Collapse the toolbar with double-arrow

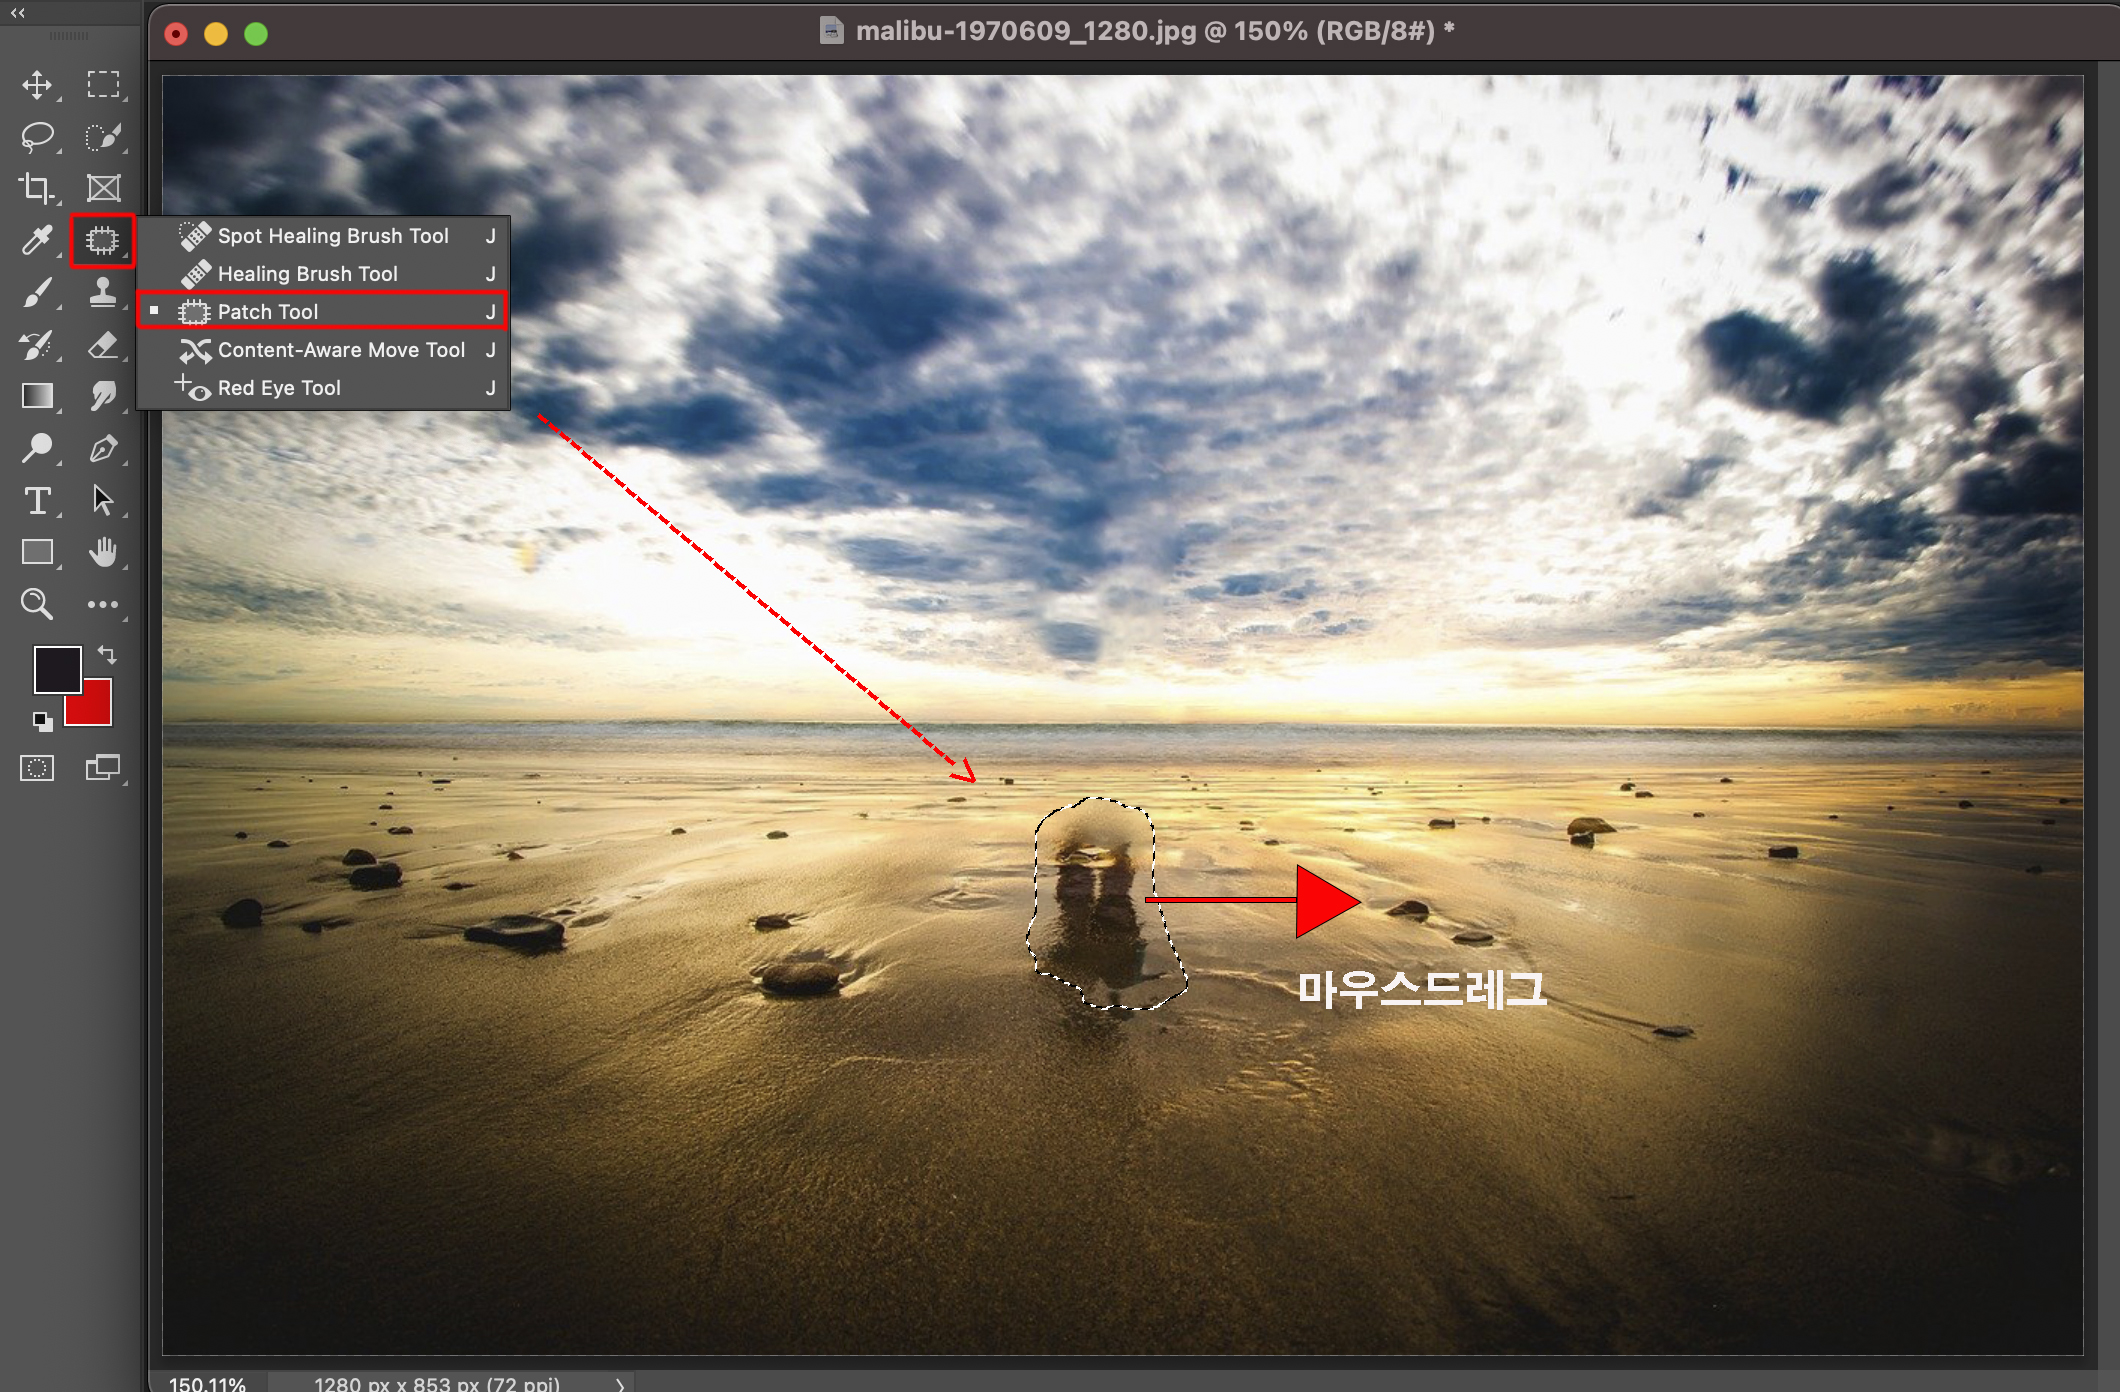point(18,13)
